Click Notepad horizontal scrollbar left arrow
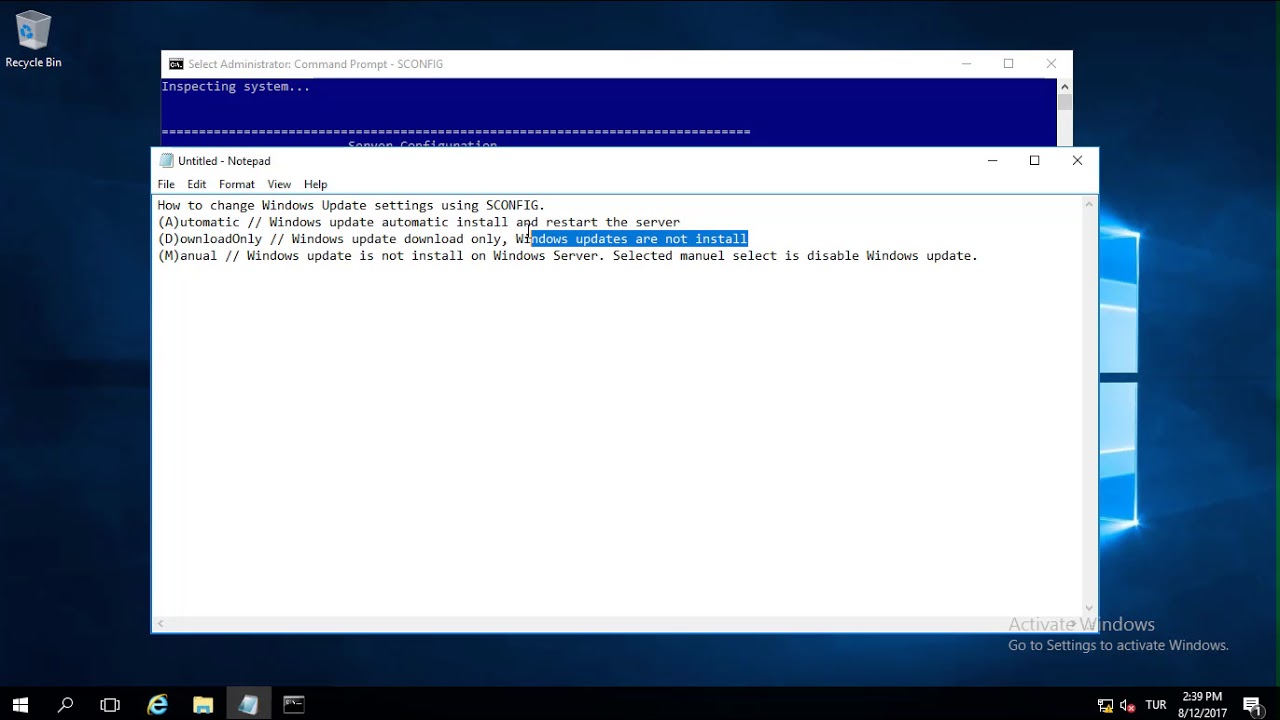Screen dimensions: 1280x720 tap(160, 624)
